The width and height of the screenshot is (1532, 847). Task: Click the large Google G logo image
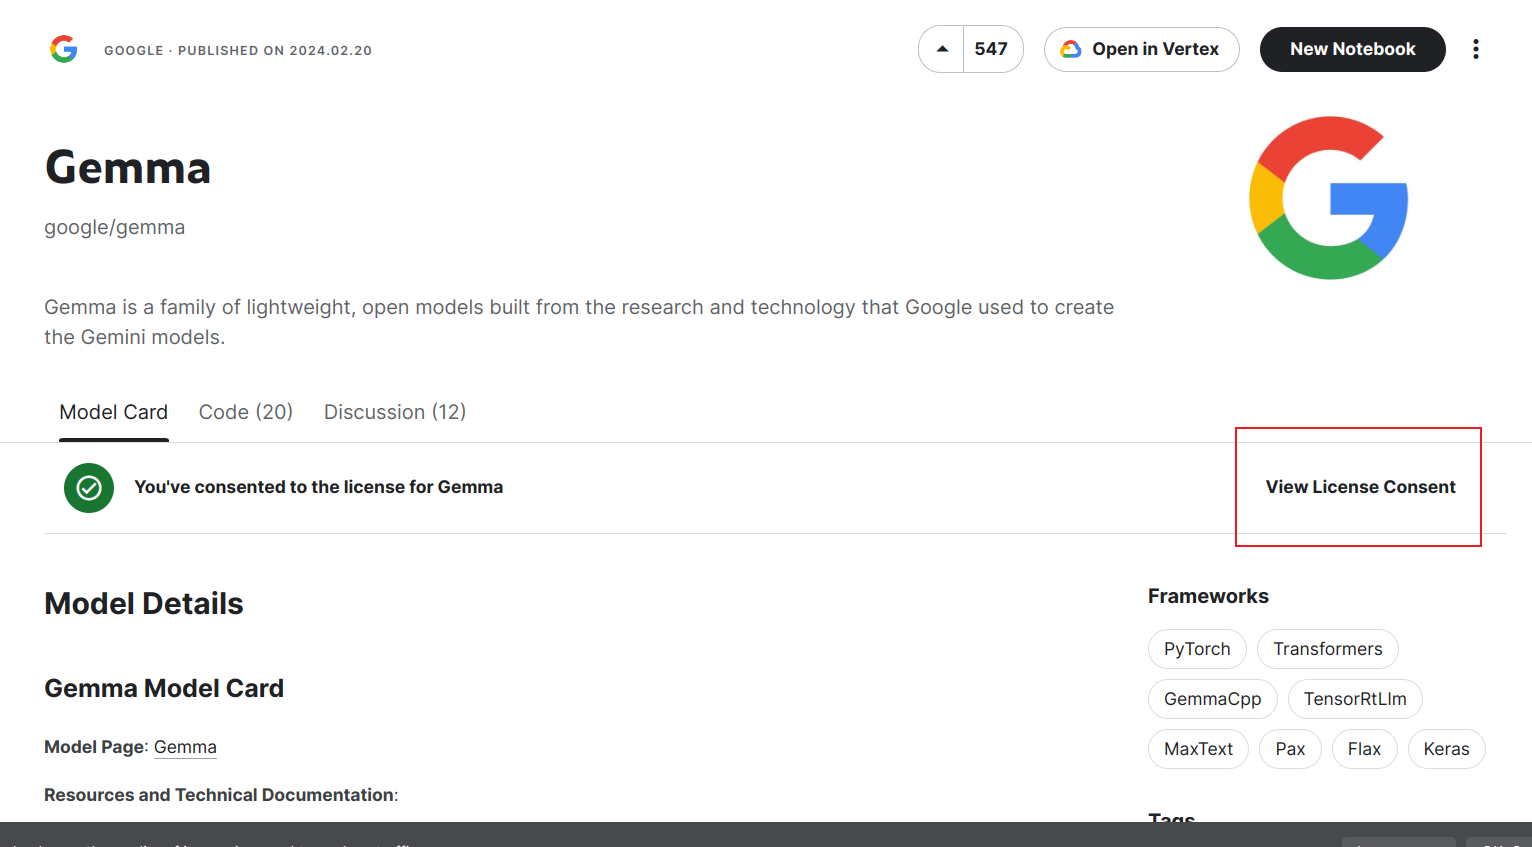1329,198
